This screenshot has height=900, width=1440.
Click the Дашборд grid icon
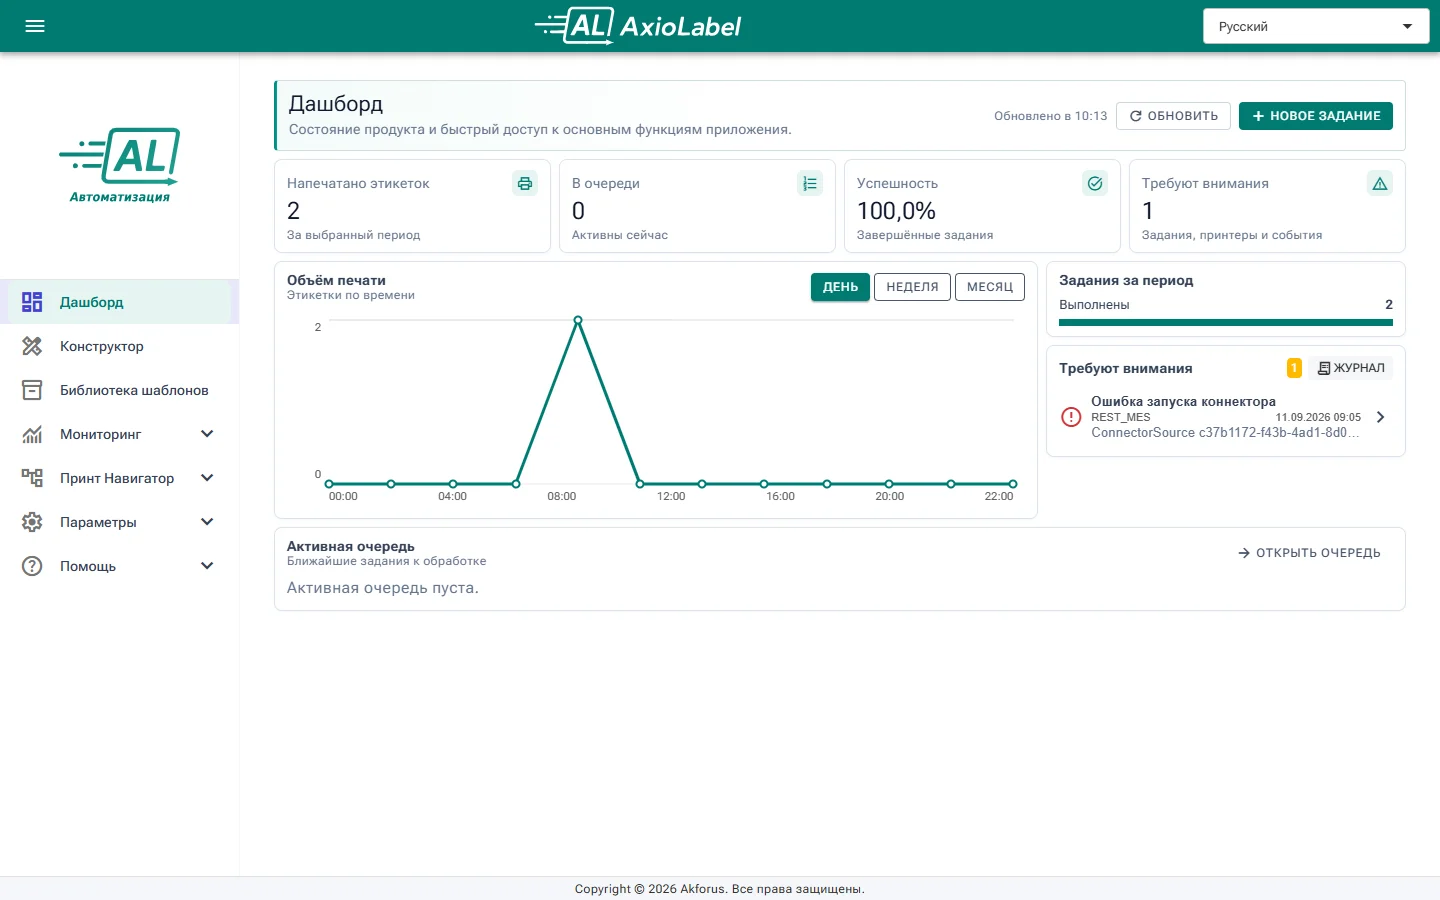pos(32,302)
